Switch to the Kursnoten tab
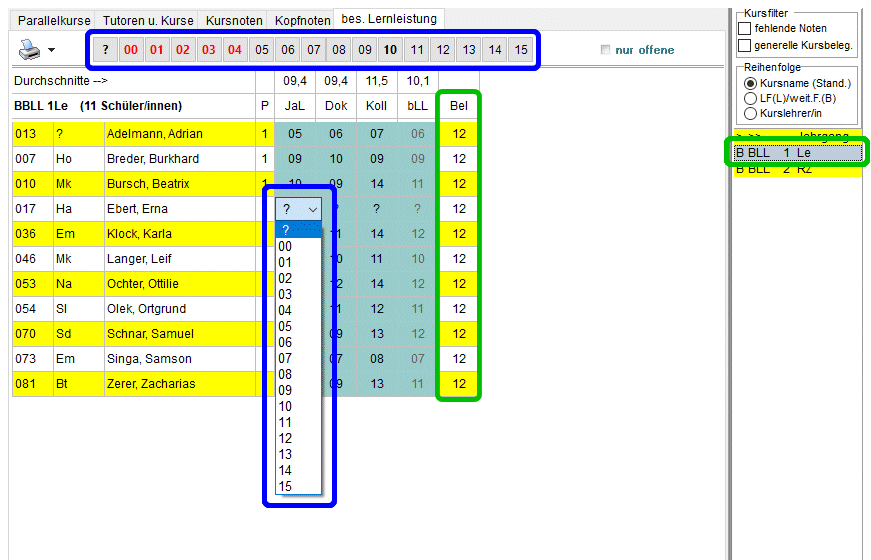 pyautogui.click(x=232, y=20)
